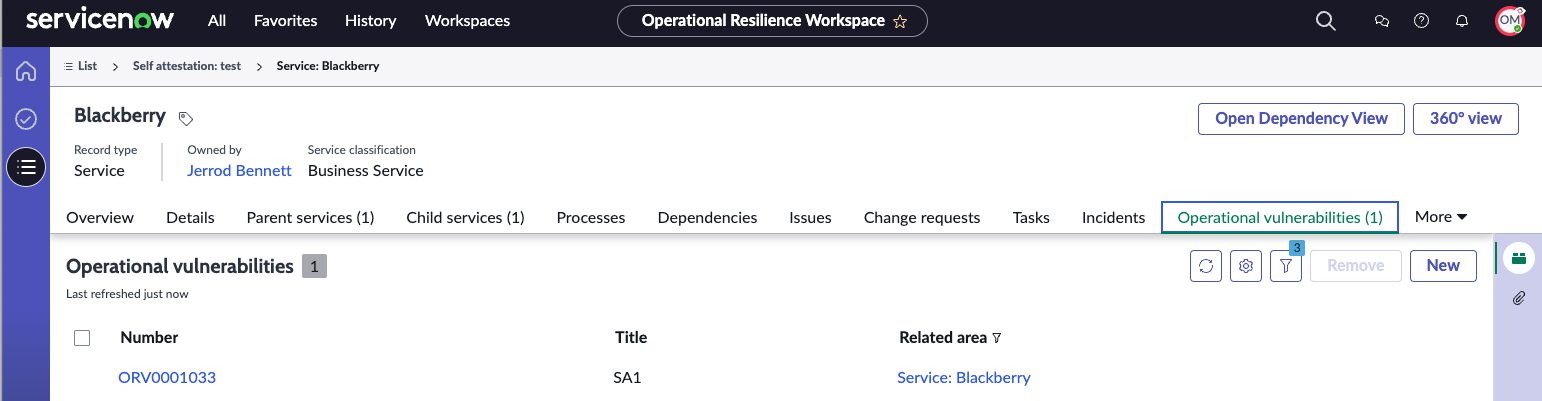Open record ORV0001033
Screen dimensions: 1542x401
click(167, 378)
